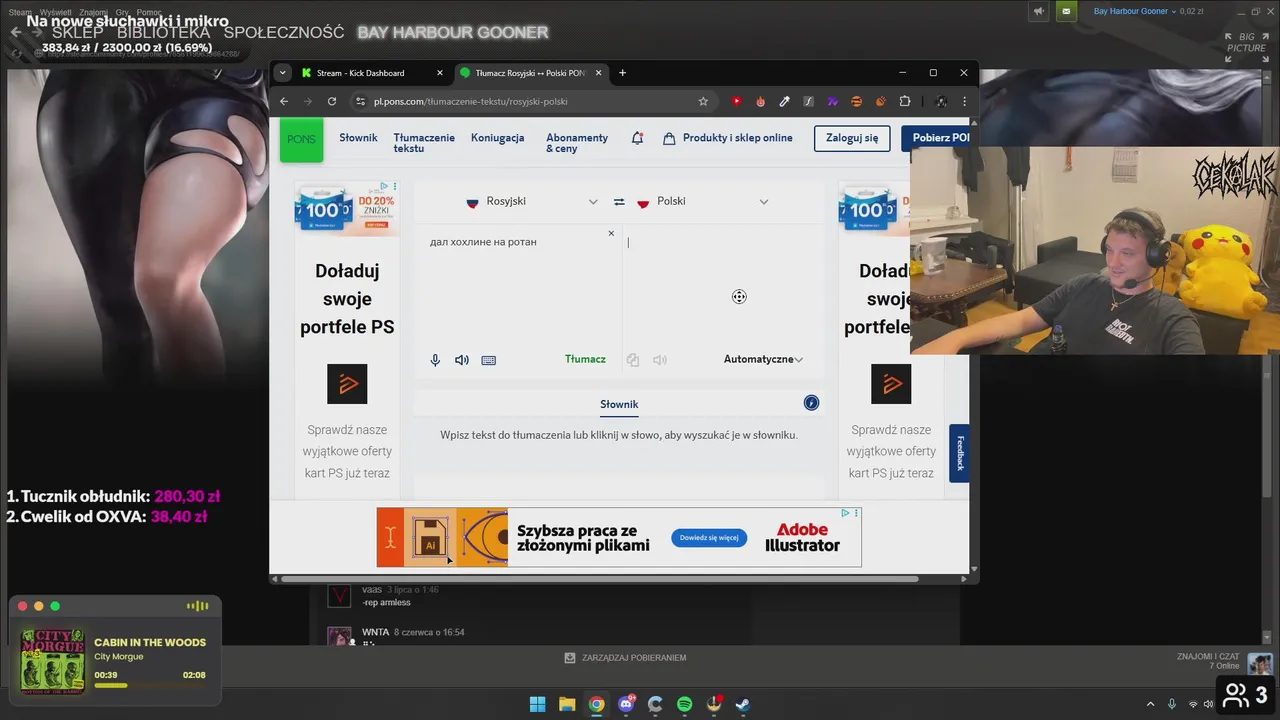Clear the Russian source text

coord(611,233)
